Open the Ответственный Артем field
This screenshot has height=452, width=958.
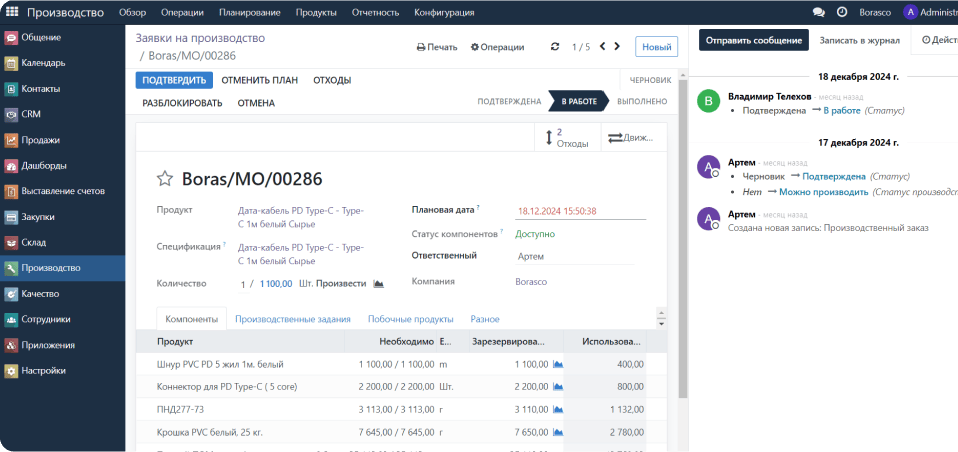coord(575,257)
